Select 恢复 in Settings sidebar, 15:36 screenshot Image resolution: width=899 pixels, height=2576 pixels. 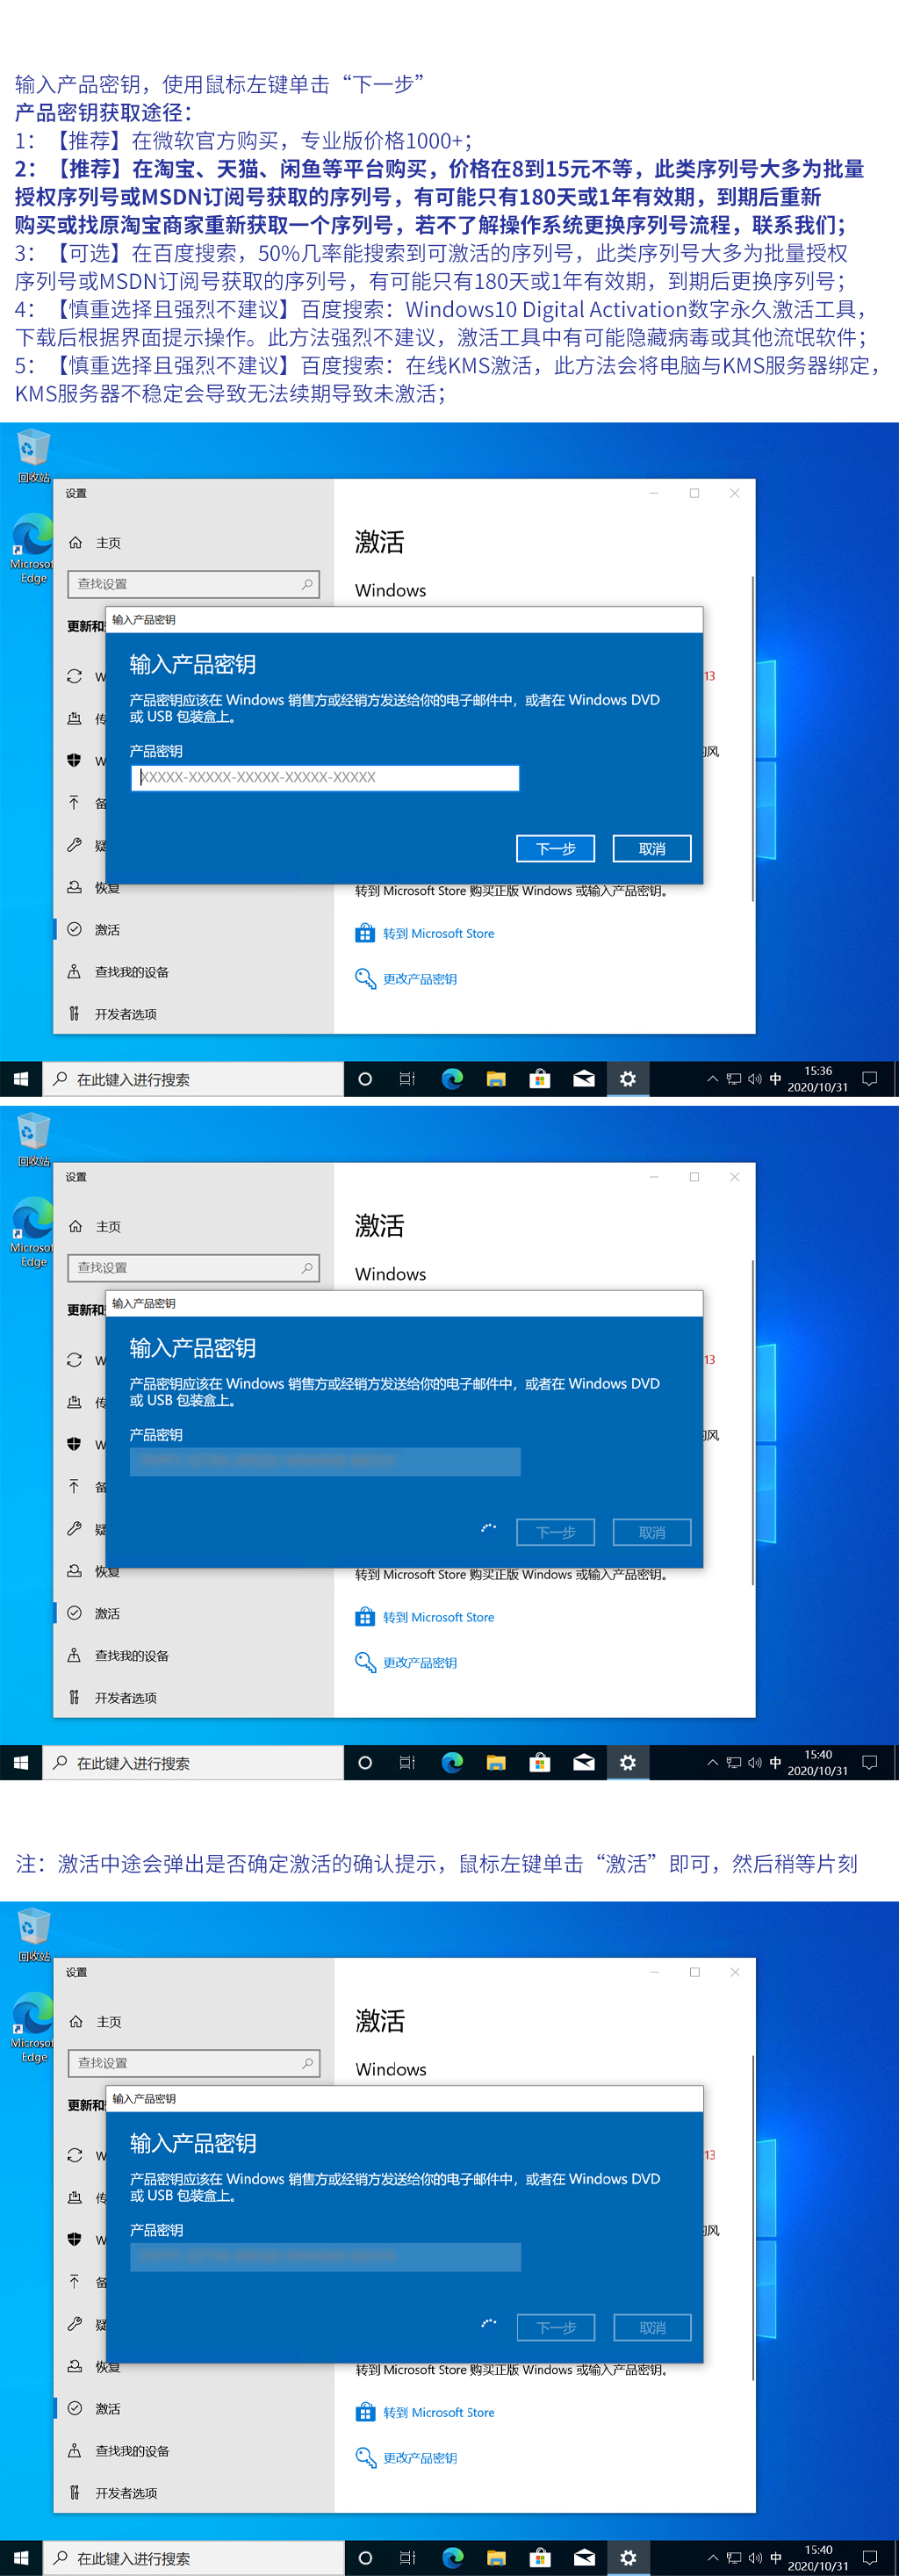click(x=94, y=887)
